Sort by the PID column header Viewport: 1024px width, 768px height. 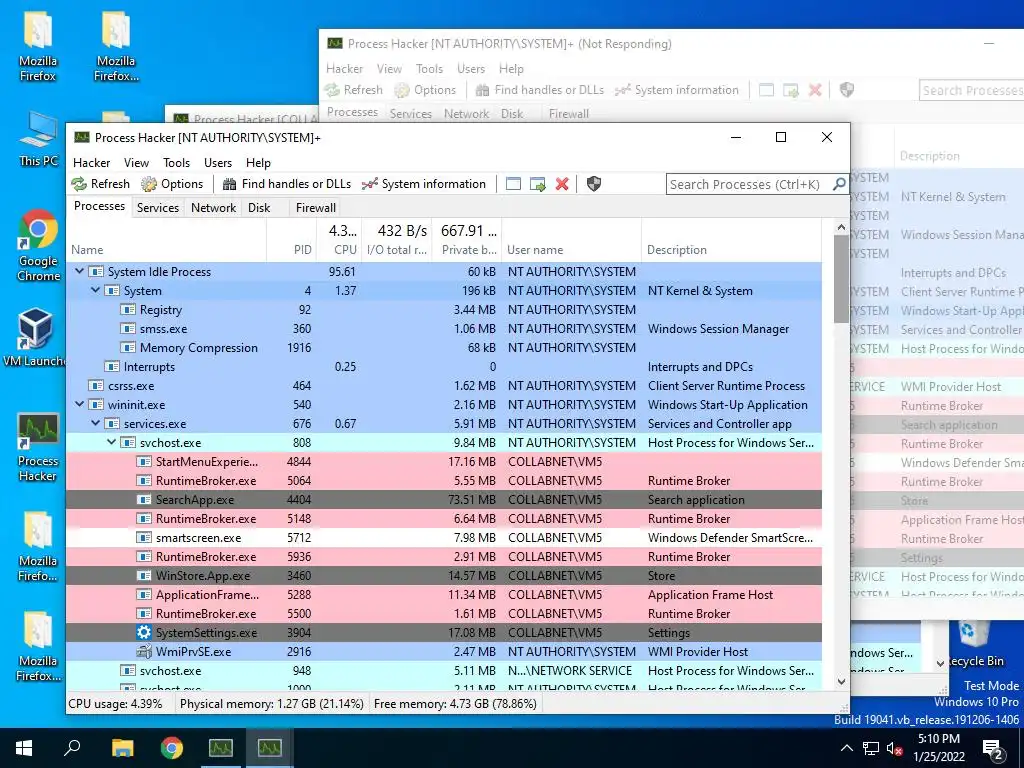tap(292, 249)
